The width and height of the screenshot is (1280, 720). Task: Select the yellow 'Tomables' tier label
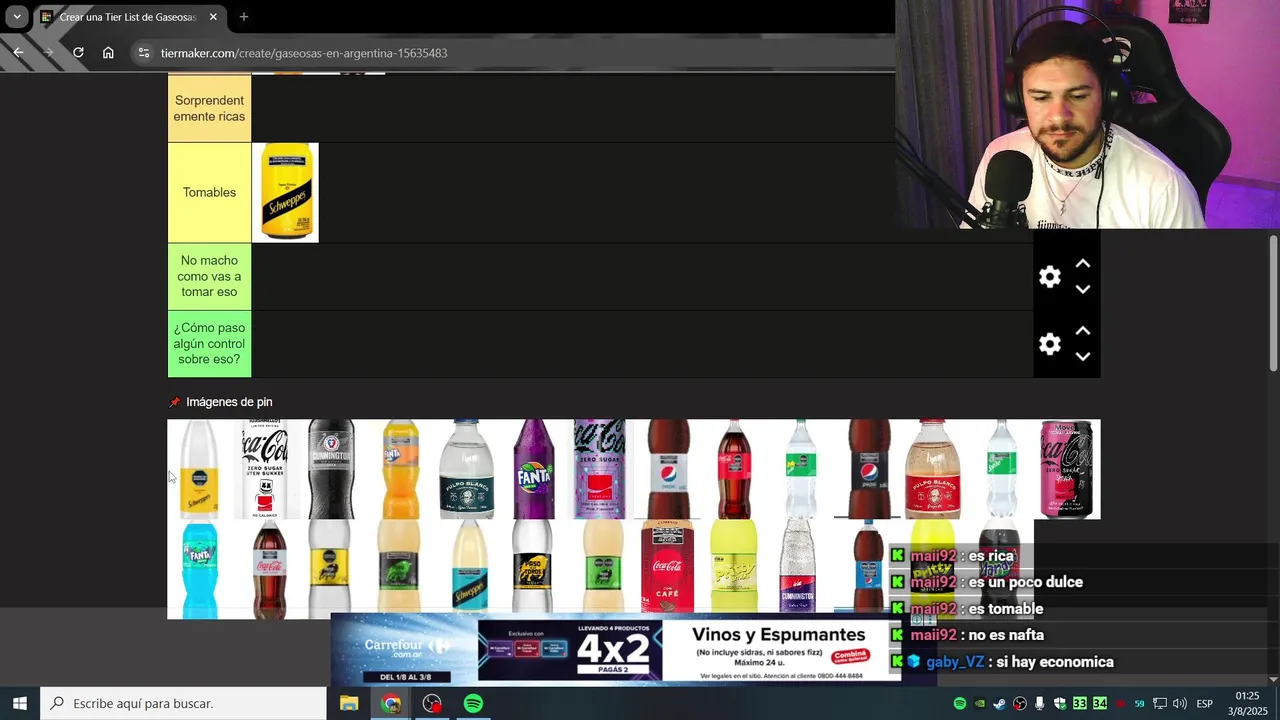209,192
